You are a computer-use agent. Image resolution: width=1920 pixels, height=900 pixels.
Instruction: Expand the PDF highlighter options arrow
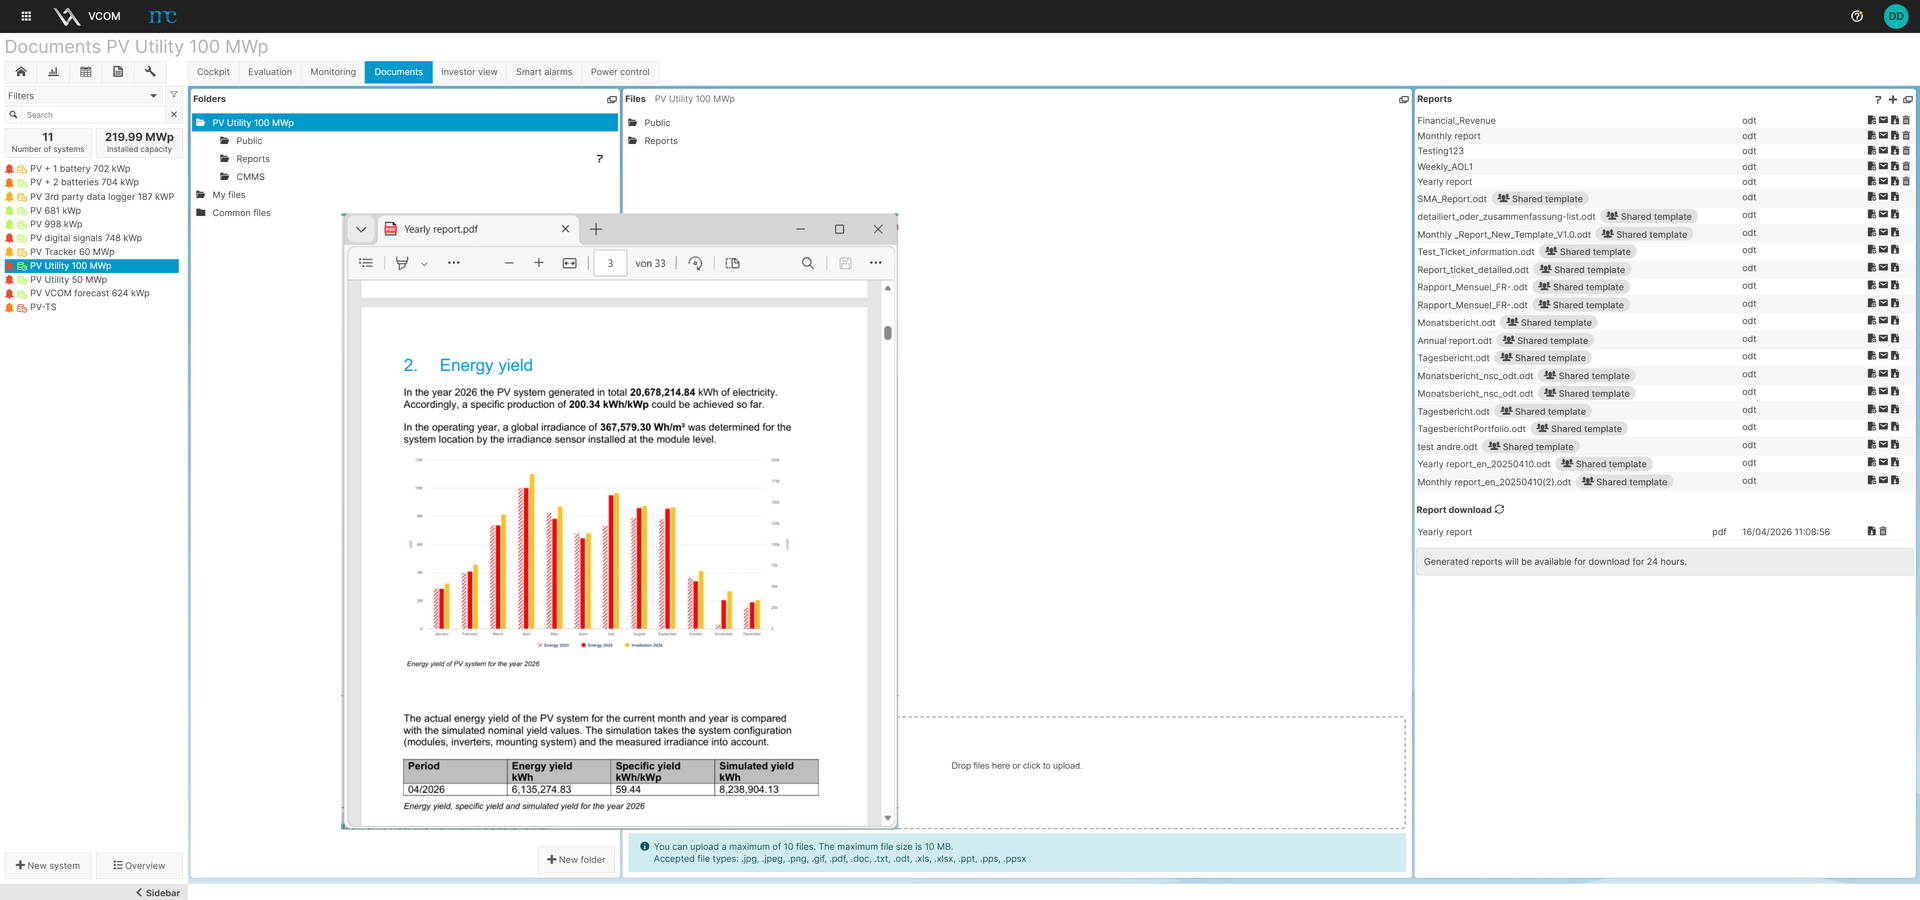pos(424,264)
